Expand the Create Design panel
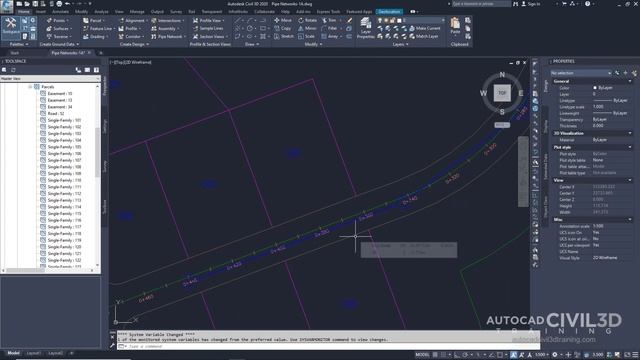Screen dimensions: 640x360 (134, 44)
